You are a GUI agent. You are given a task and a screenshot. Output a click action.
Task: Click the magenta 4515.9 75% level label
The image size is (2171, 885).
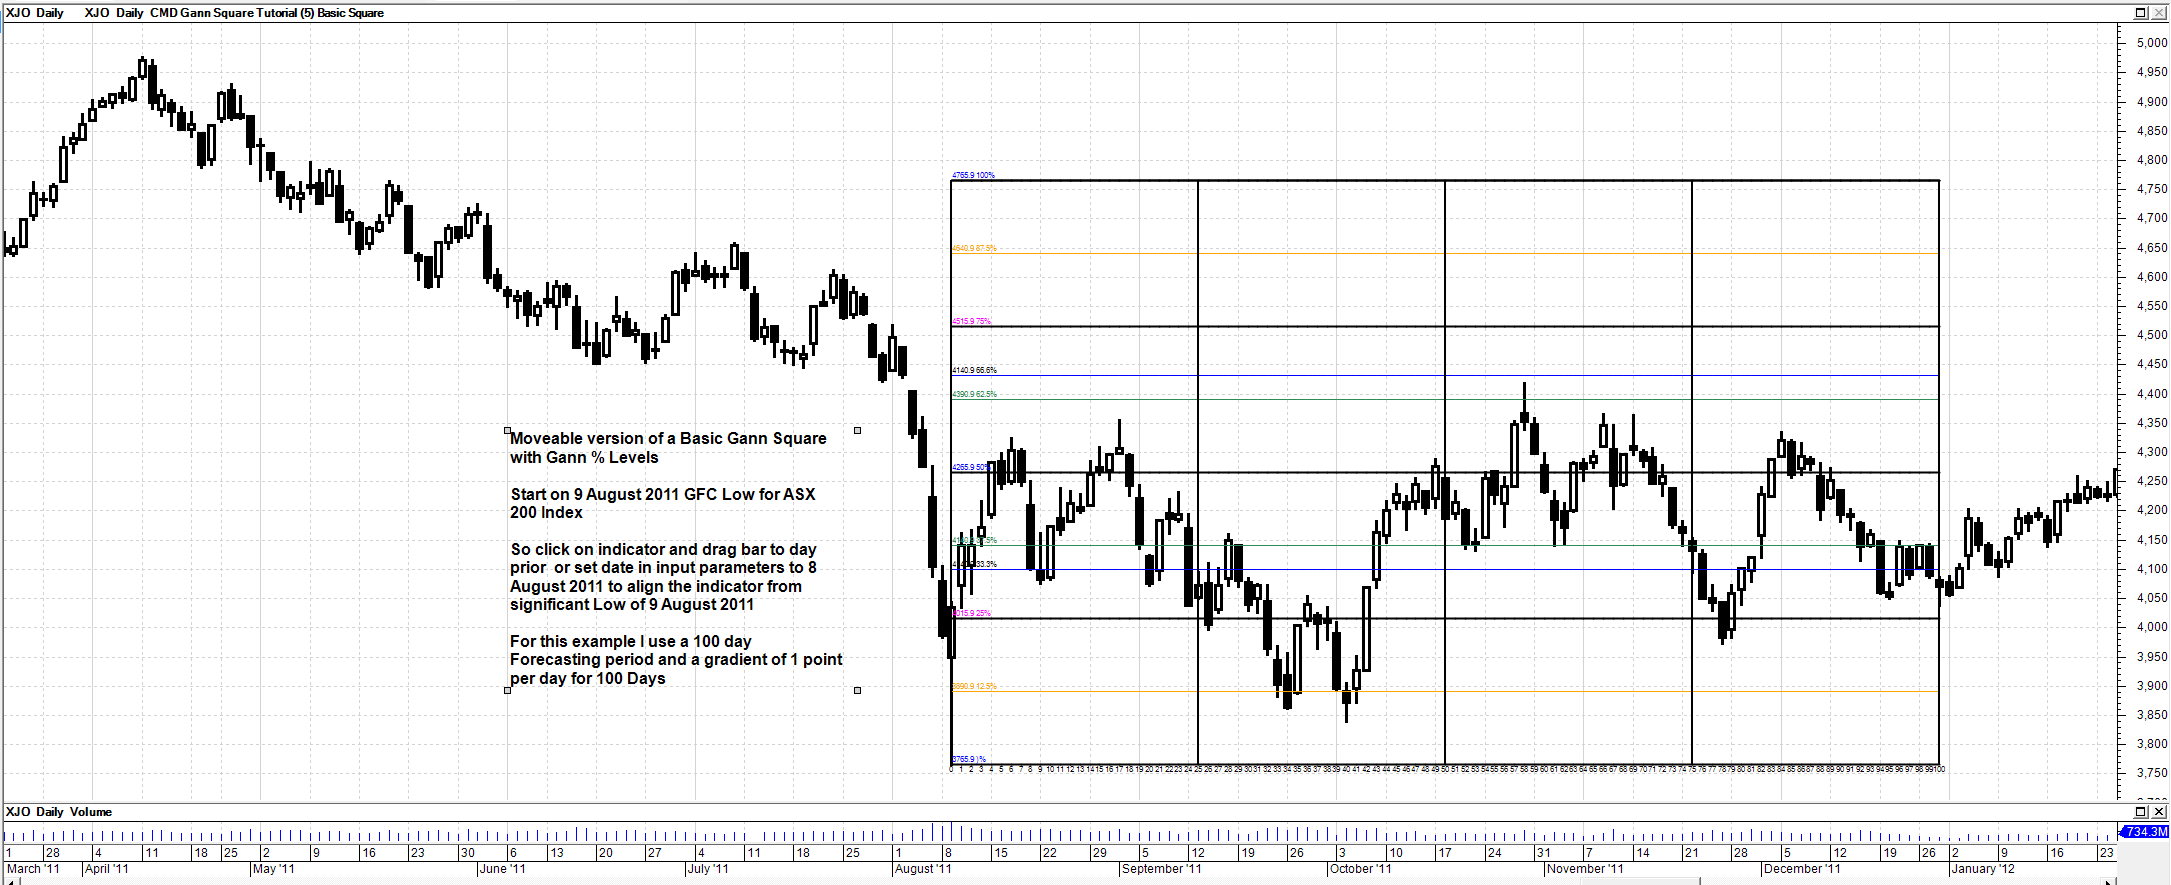971,321
